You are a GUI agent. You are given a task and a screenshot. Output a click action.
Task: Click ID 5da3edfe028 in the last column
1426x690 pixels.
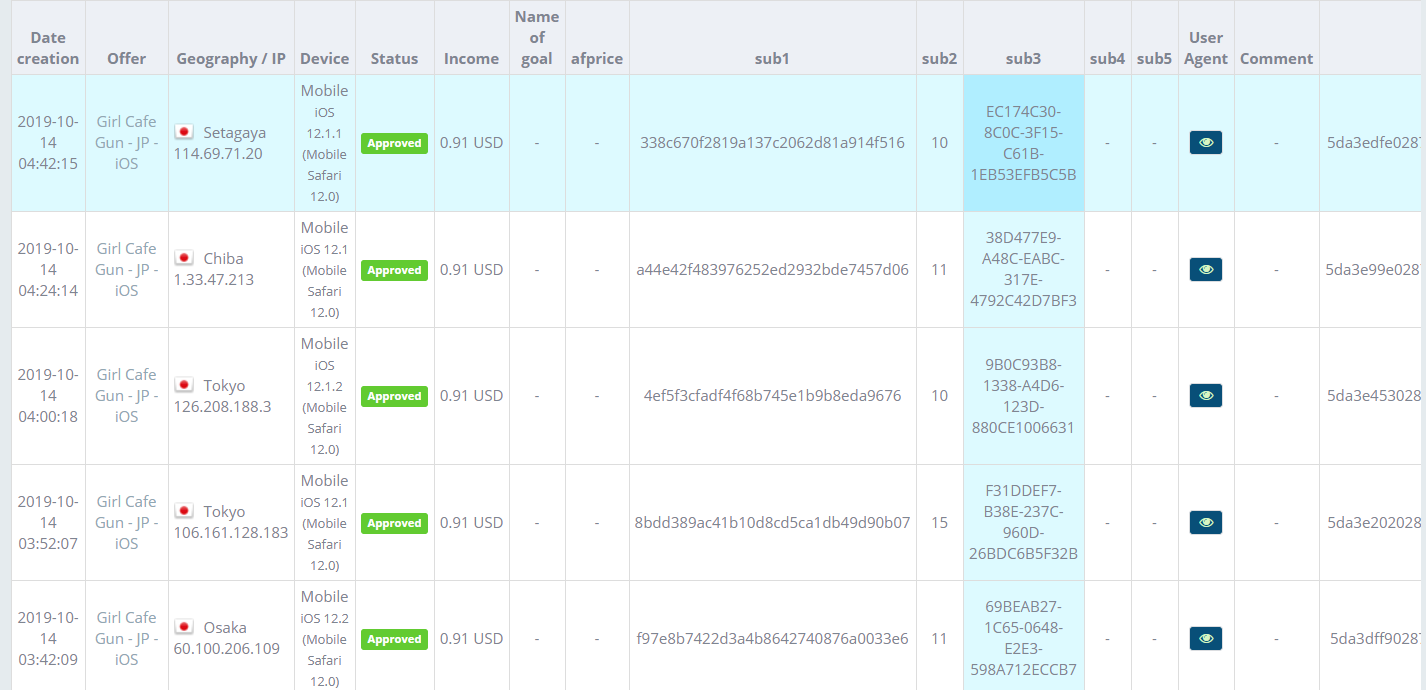1373,143
